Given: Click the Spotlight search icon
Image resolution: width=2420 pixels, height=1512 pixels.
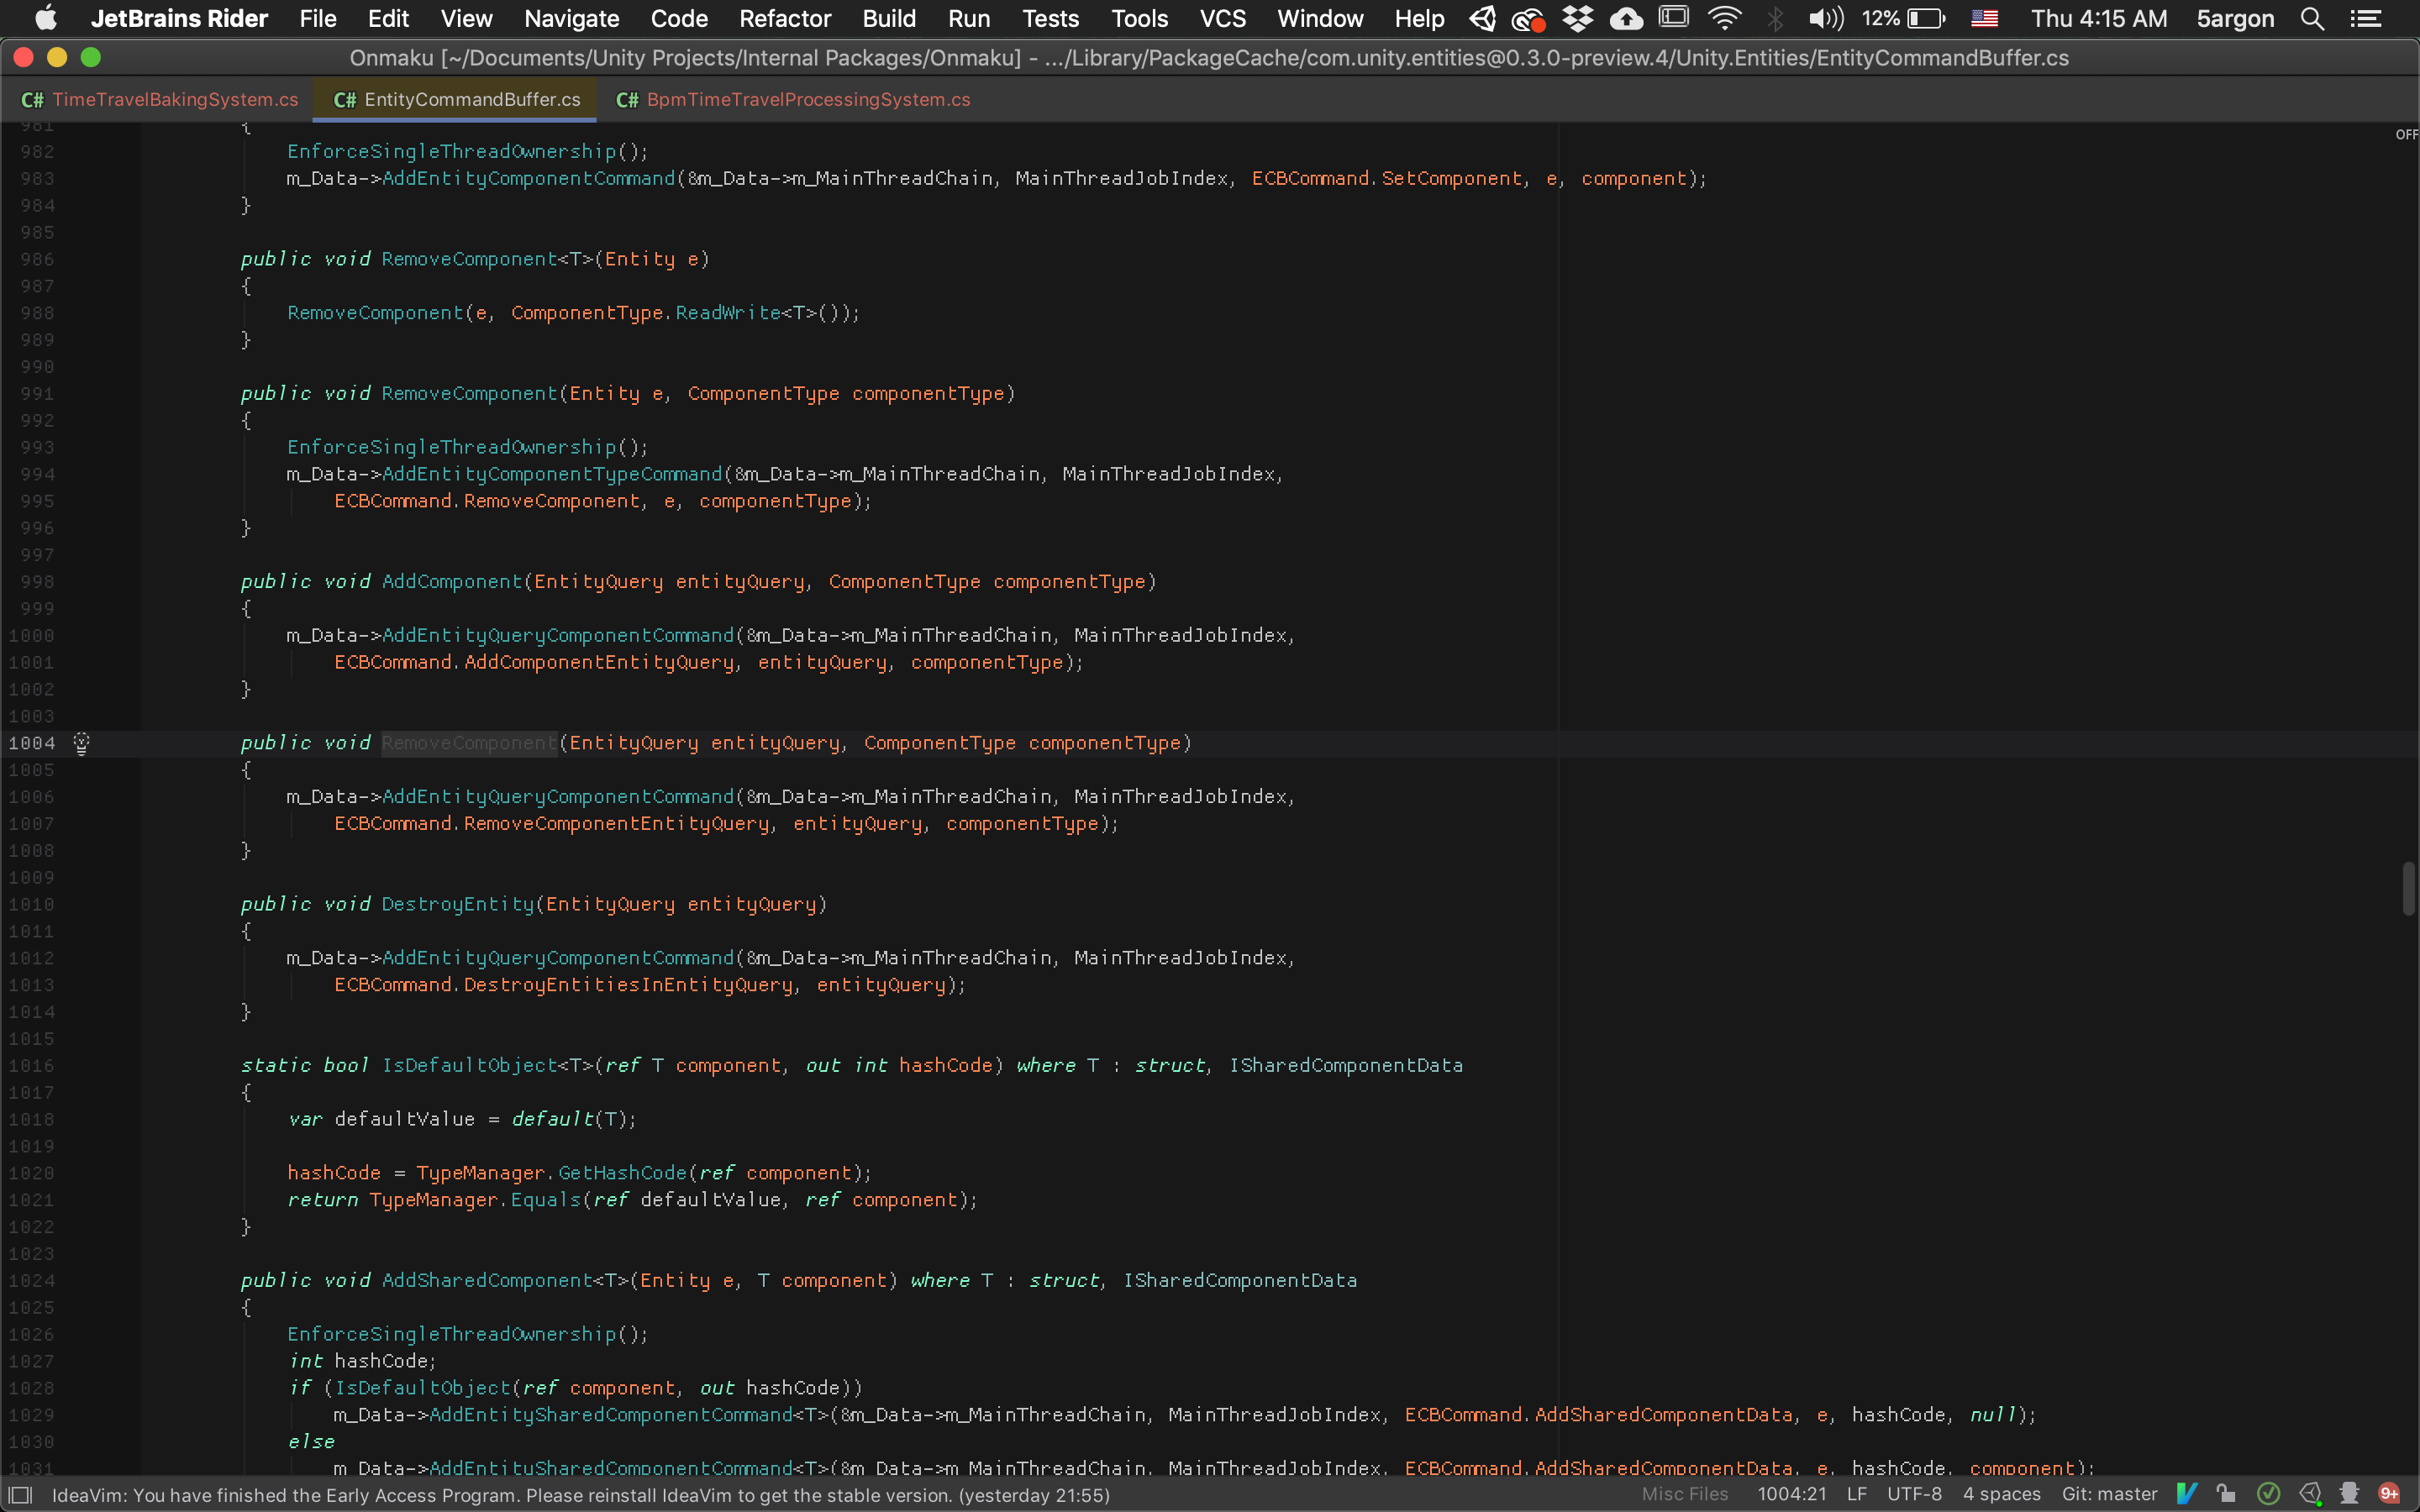Looking at the screenshot, I should coord(2310,19).
